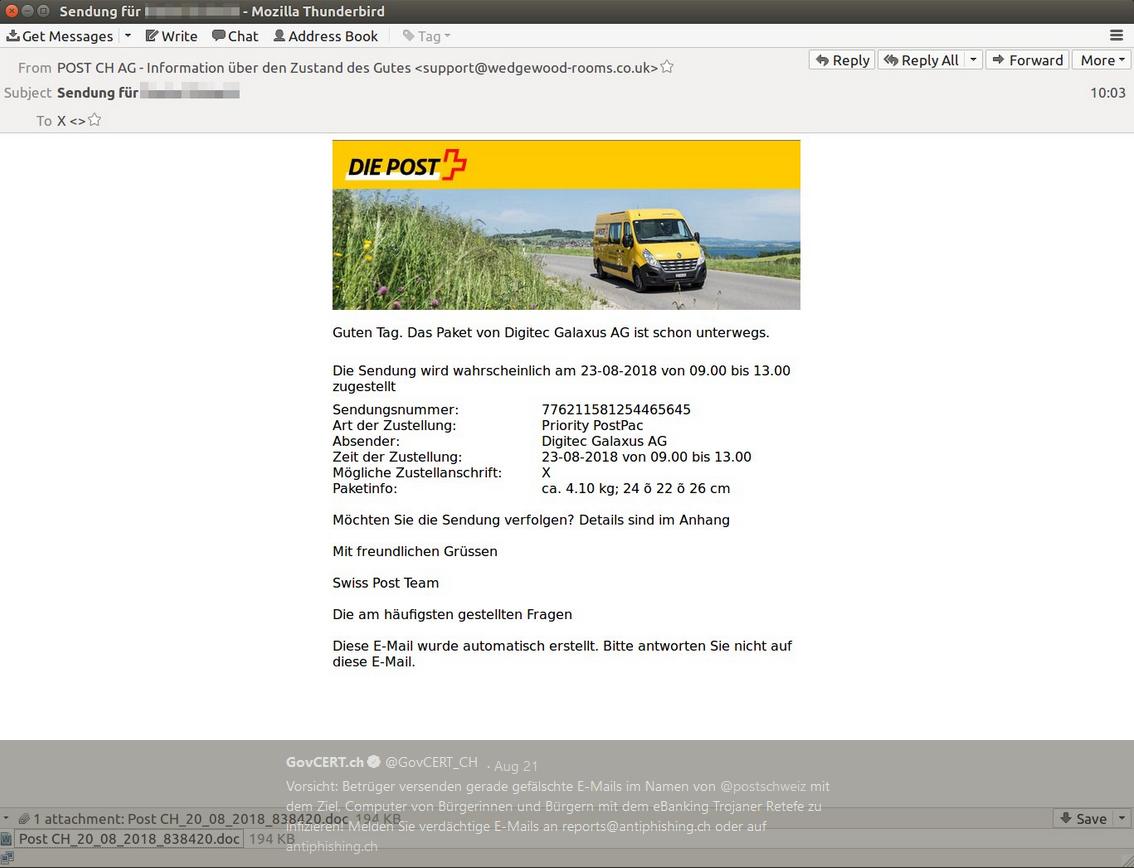Click the Word document icon of the attachment
Image resolution: width=1134 pixels, height=868 pixels.
(x=7, y=839)
